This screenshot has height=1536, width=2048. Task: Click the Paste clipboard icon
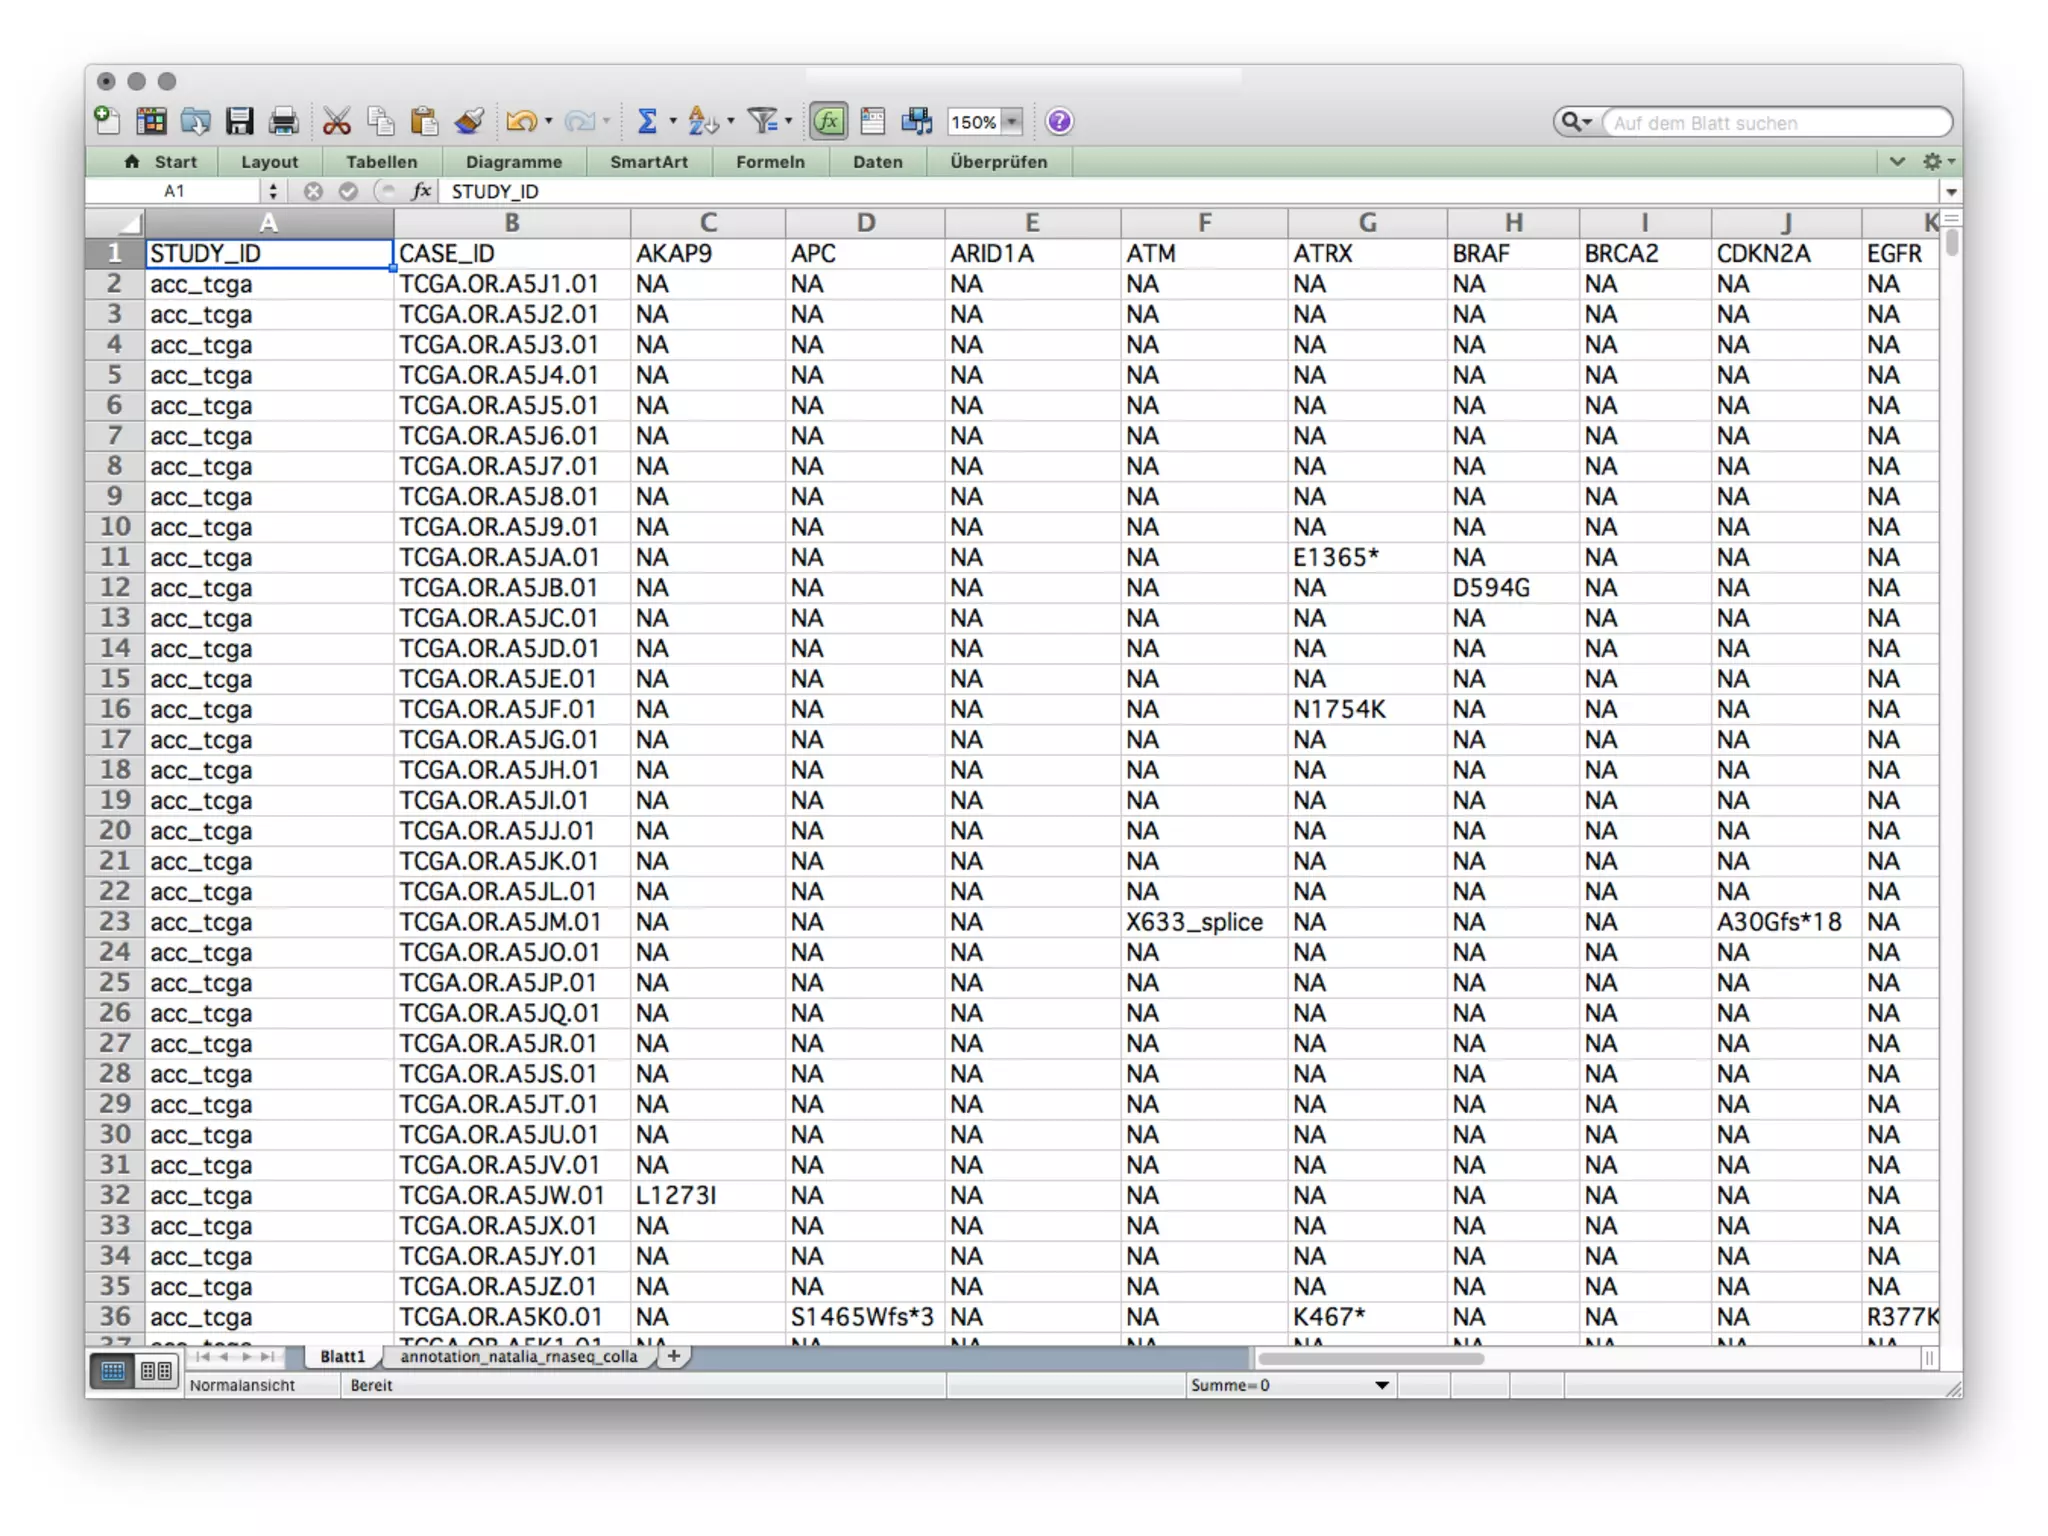(x=424, y=122)
